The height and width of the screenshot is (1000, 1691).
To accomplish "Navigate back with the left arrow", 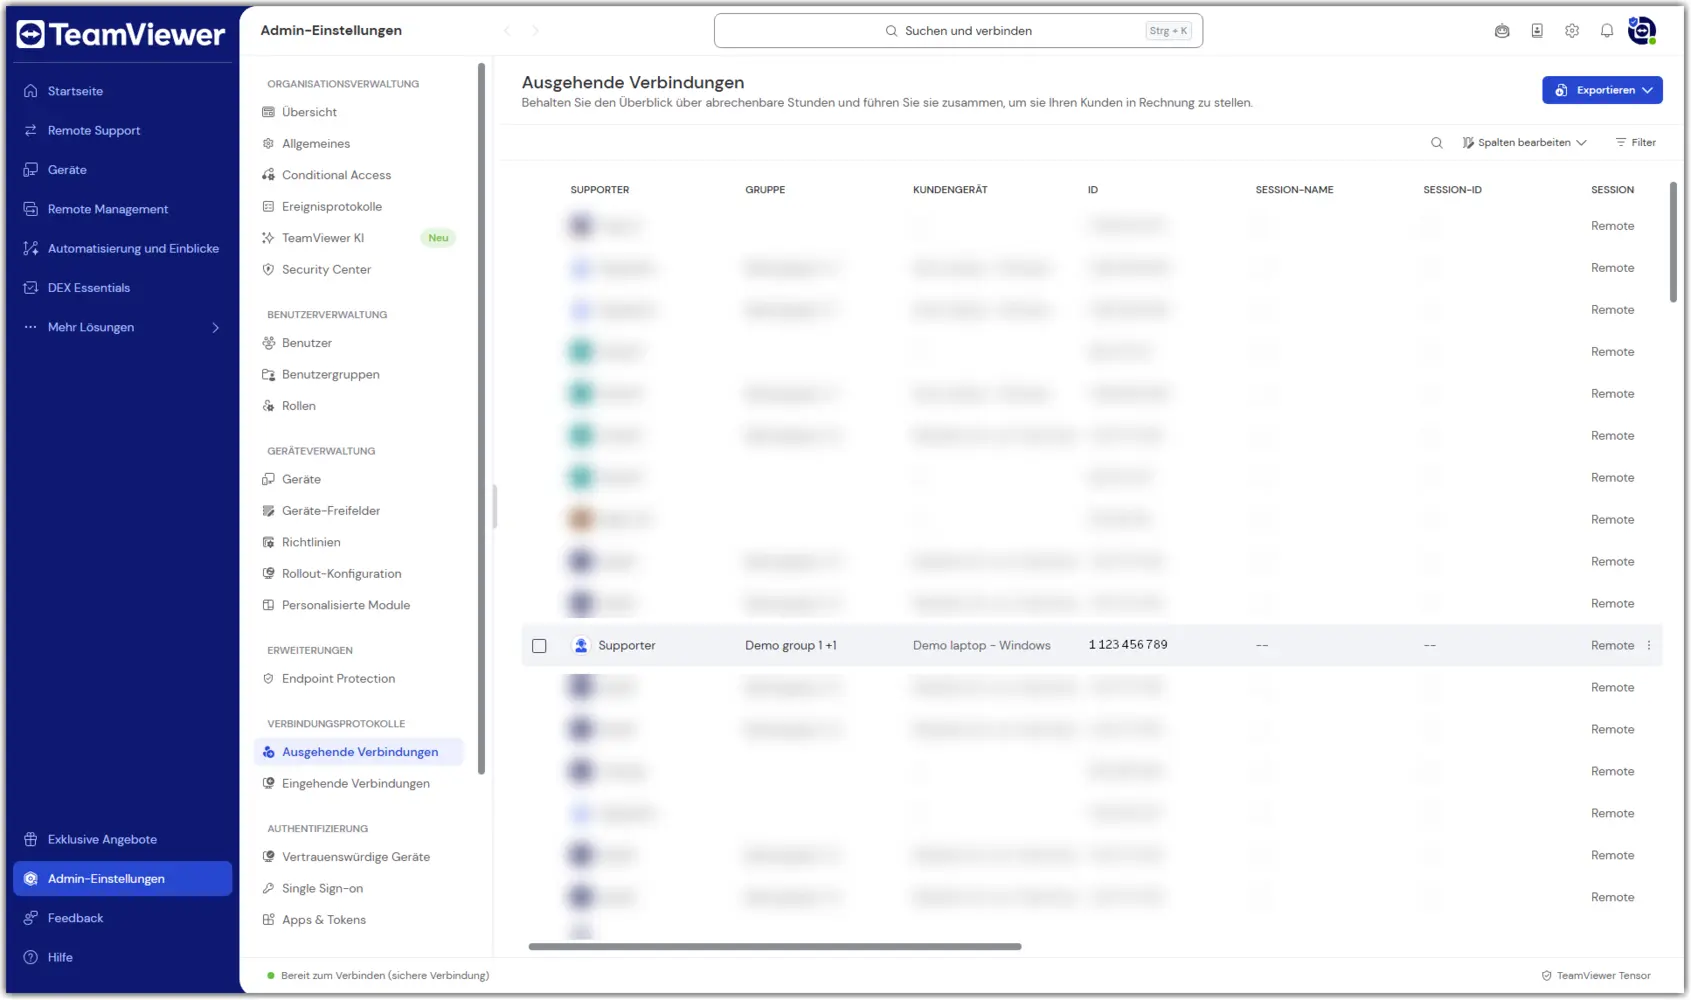I will 507,31.
